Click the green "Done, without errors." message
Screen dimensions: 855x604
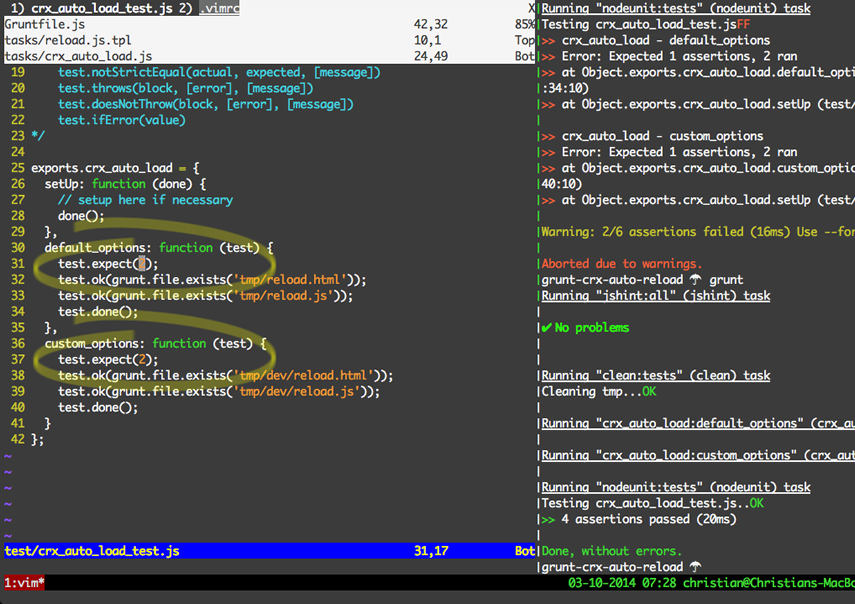tap(612, 551)
